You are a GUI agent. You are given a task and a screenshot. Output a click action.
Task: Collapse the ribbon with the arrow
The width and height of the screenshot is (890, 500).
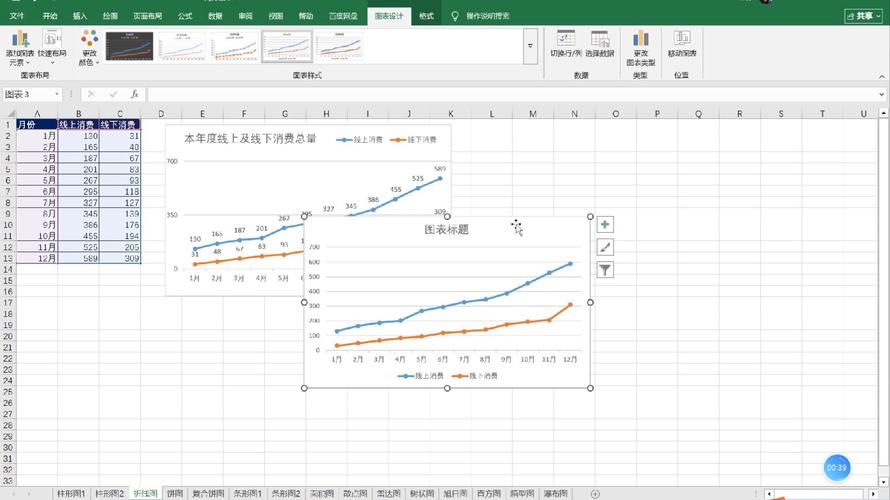(x=881, y=76)
